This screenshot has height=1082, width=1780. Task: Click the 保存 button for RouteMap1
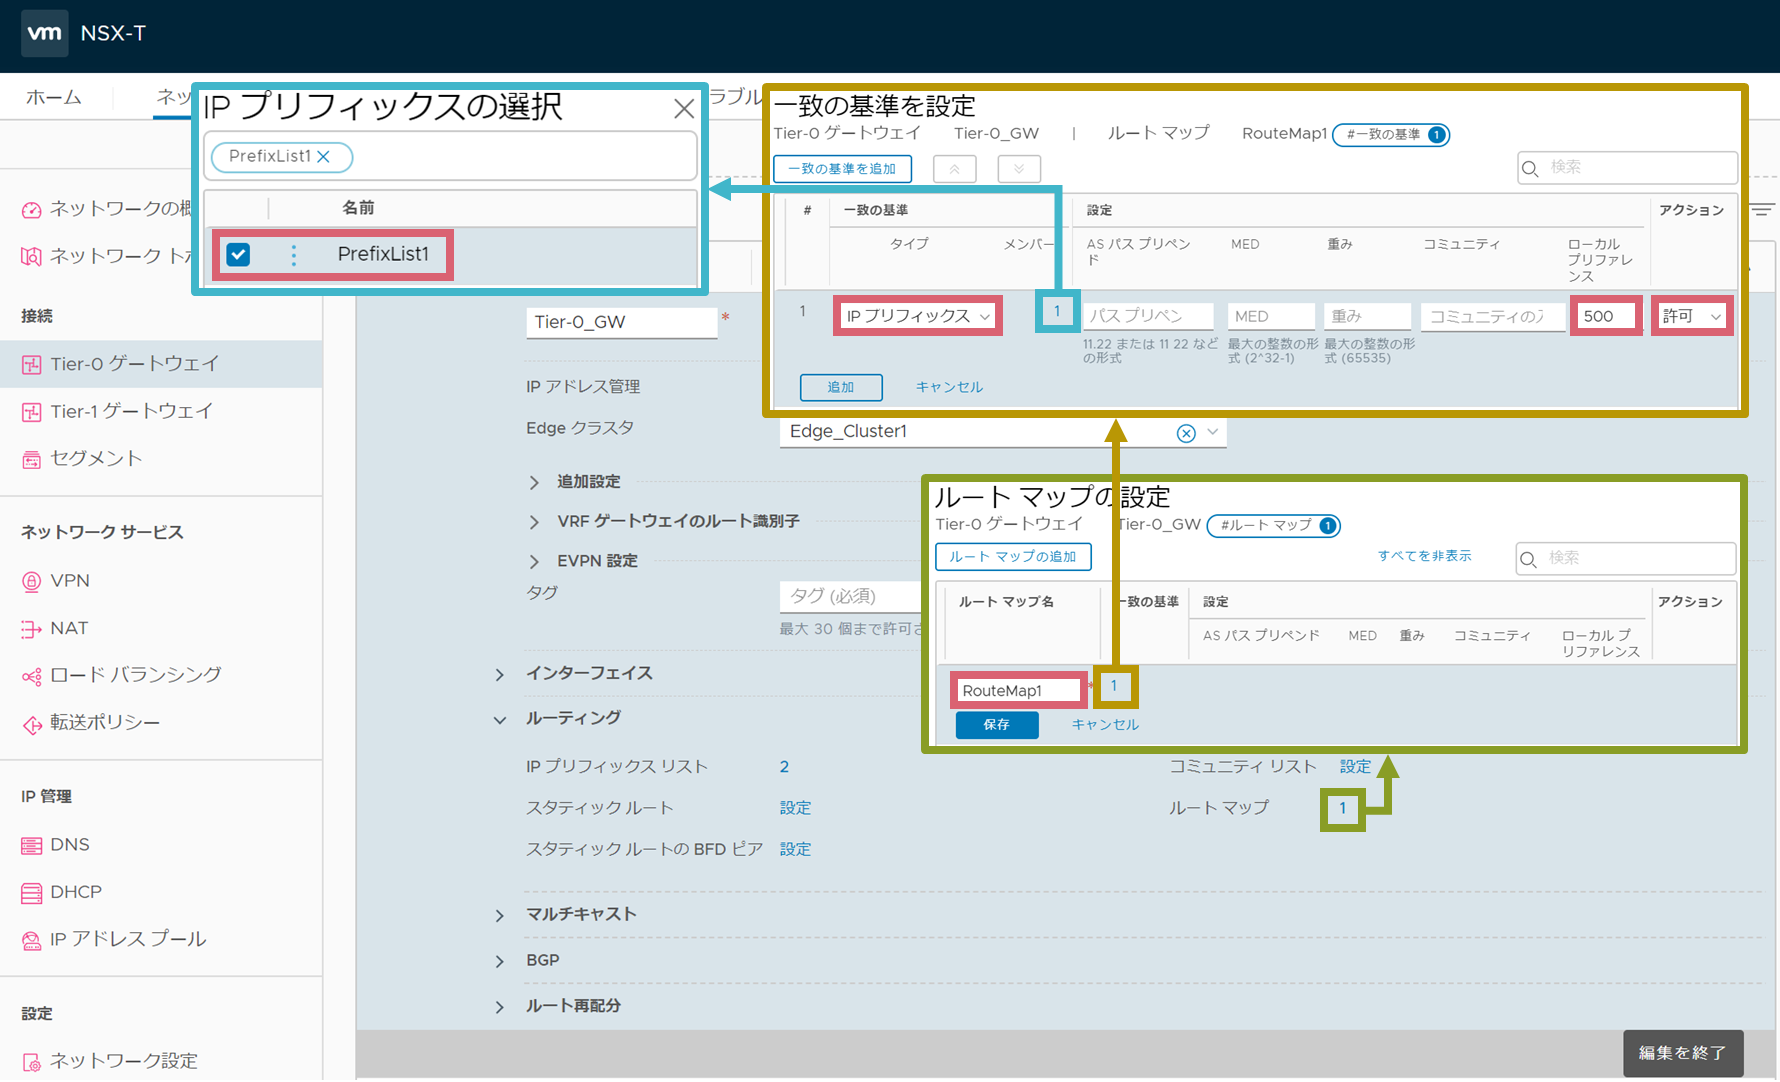(x=997, y=725)
